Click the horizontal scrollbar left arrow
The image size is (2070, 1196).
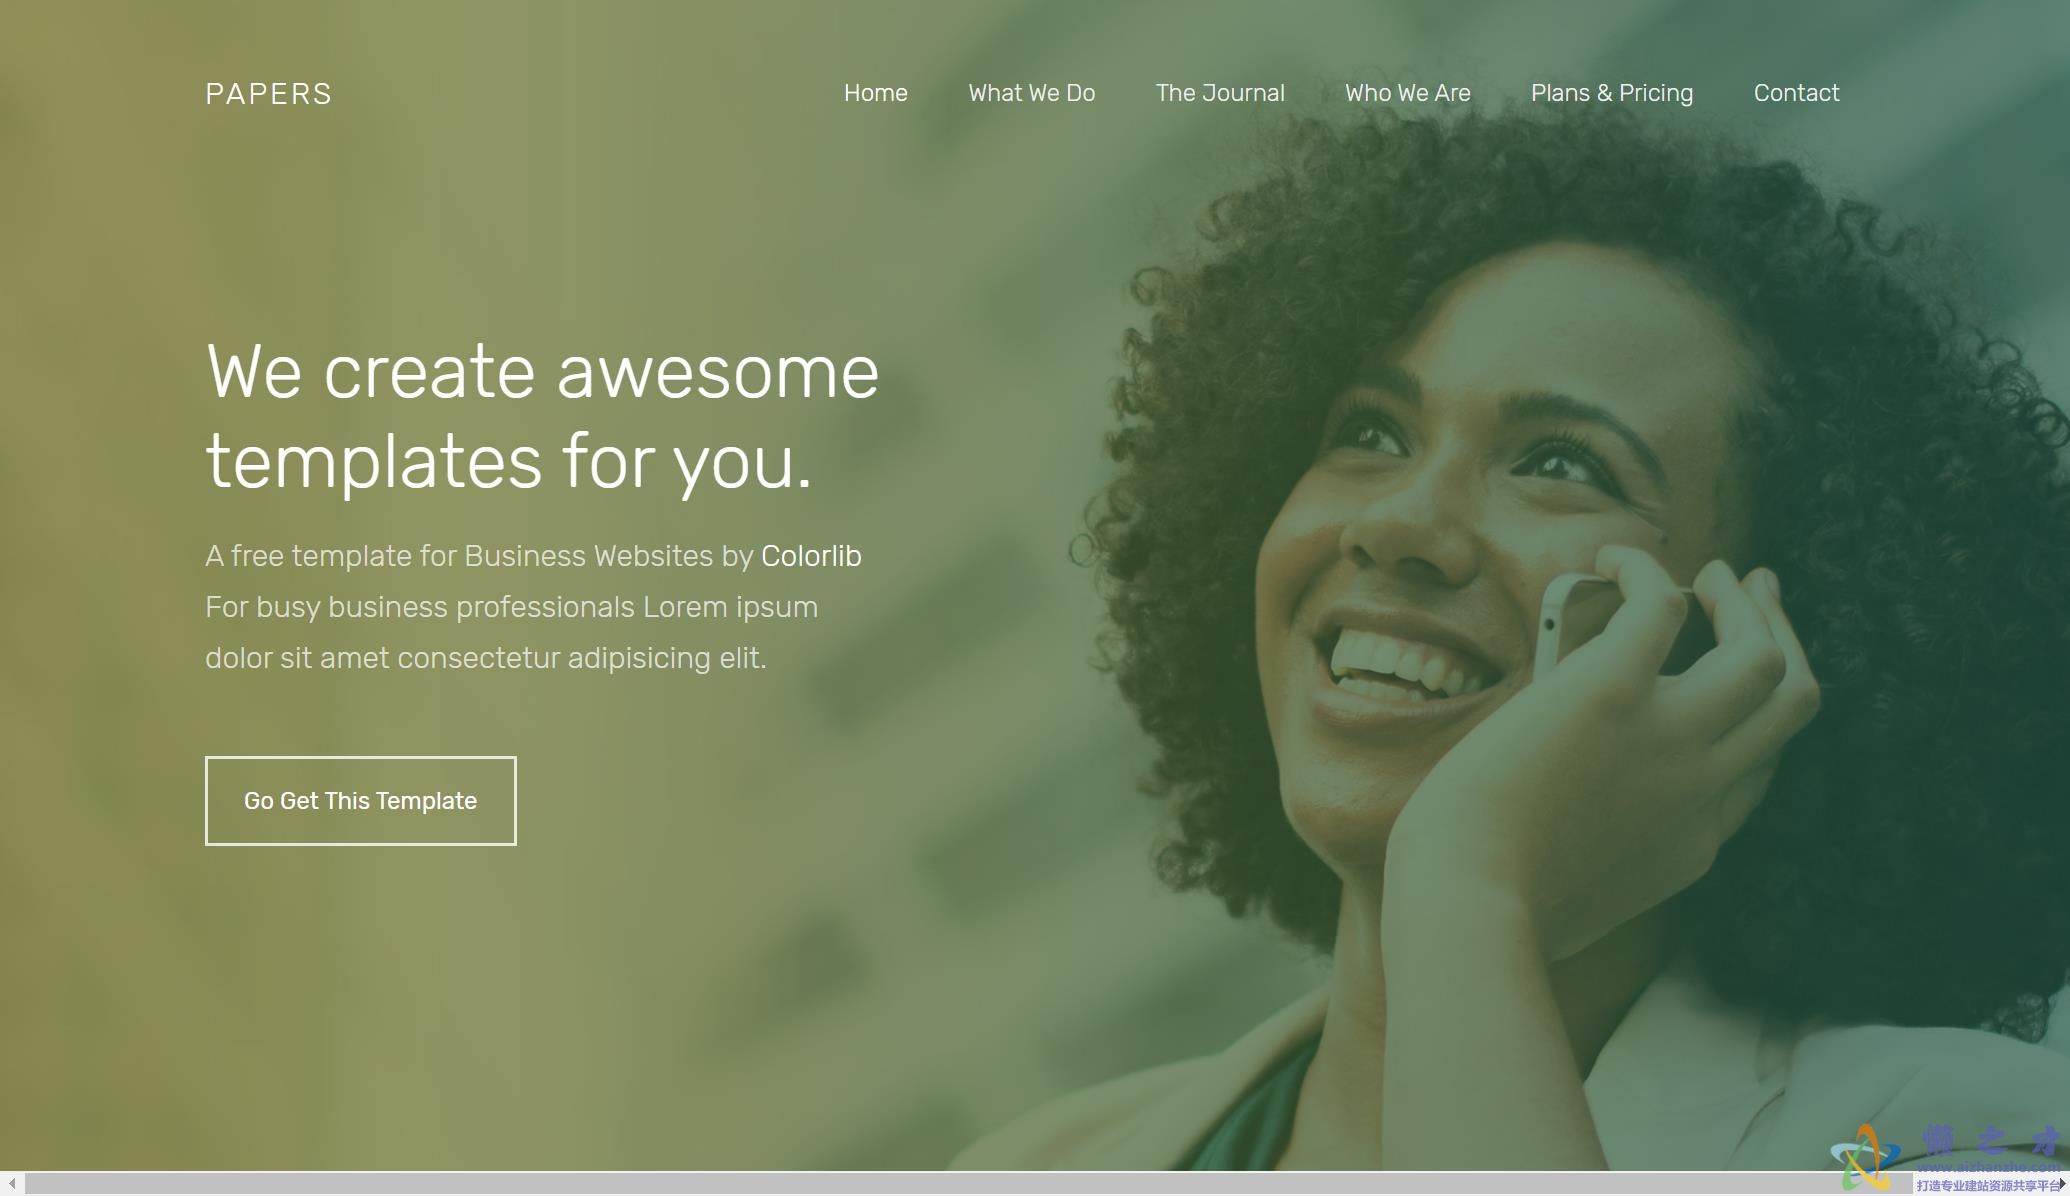coord(11,1184)
